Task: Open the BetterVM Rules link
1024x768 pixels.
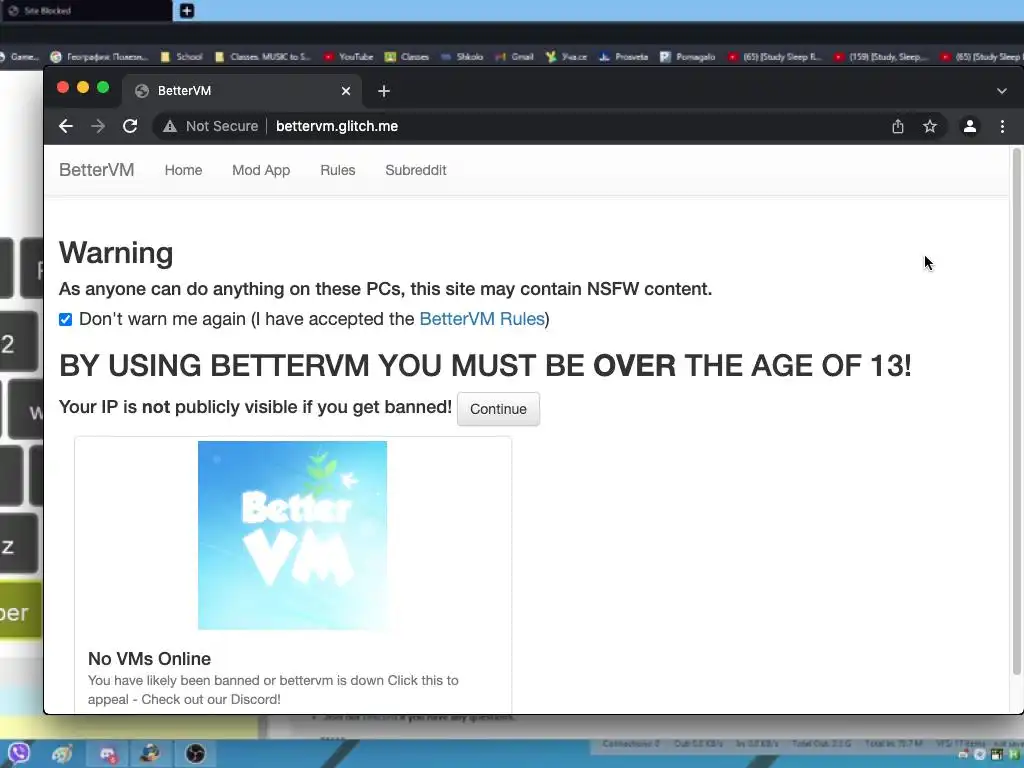Action: [x=482, y=319]
